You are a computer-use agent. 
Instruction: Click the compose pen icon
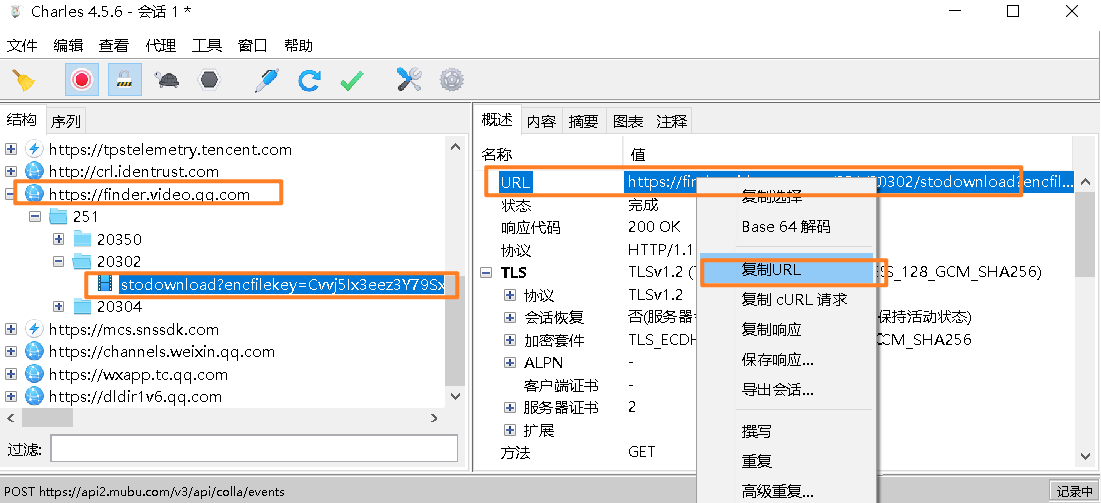point(266,80)
